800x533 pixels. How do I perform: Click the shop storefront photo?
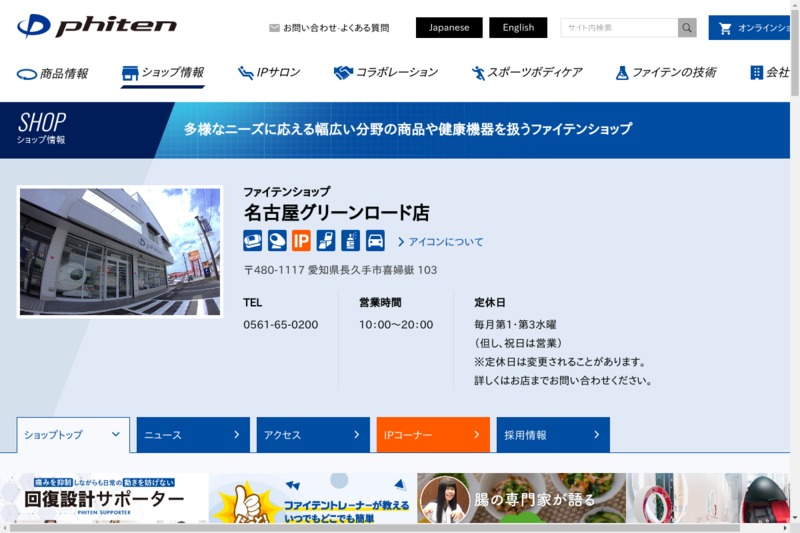coord(120,252)
